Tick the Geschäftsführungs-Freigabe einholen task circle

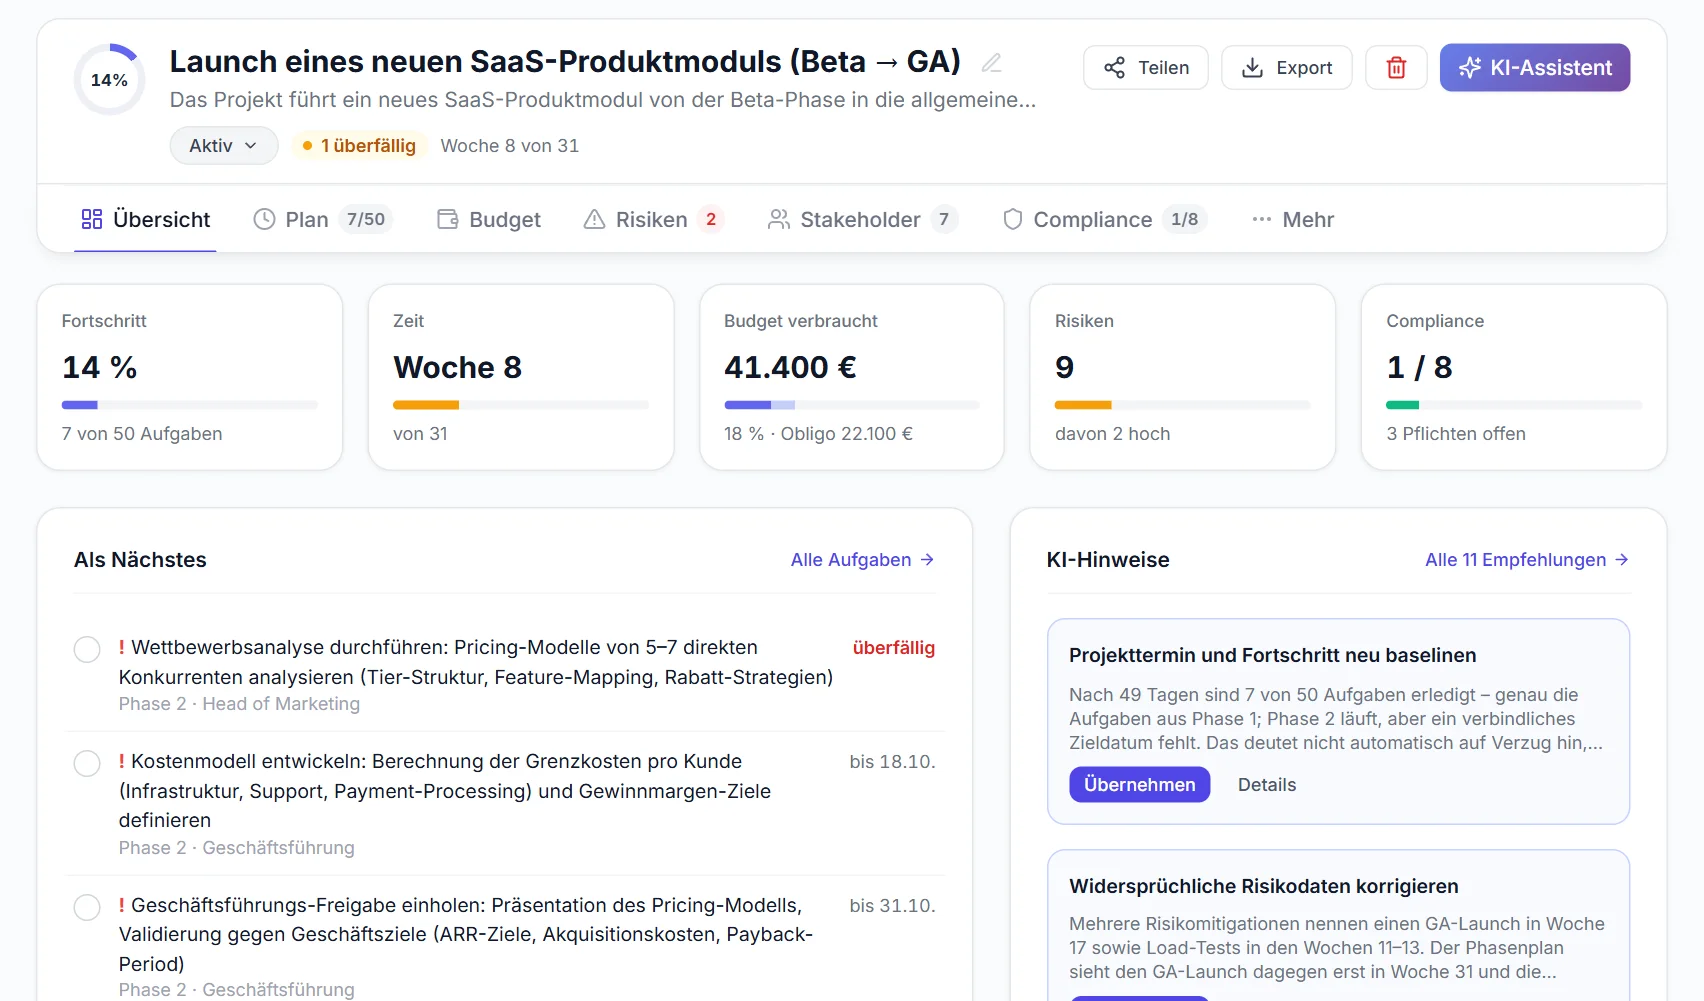pyautogui.click(x=87, y=907)
